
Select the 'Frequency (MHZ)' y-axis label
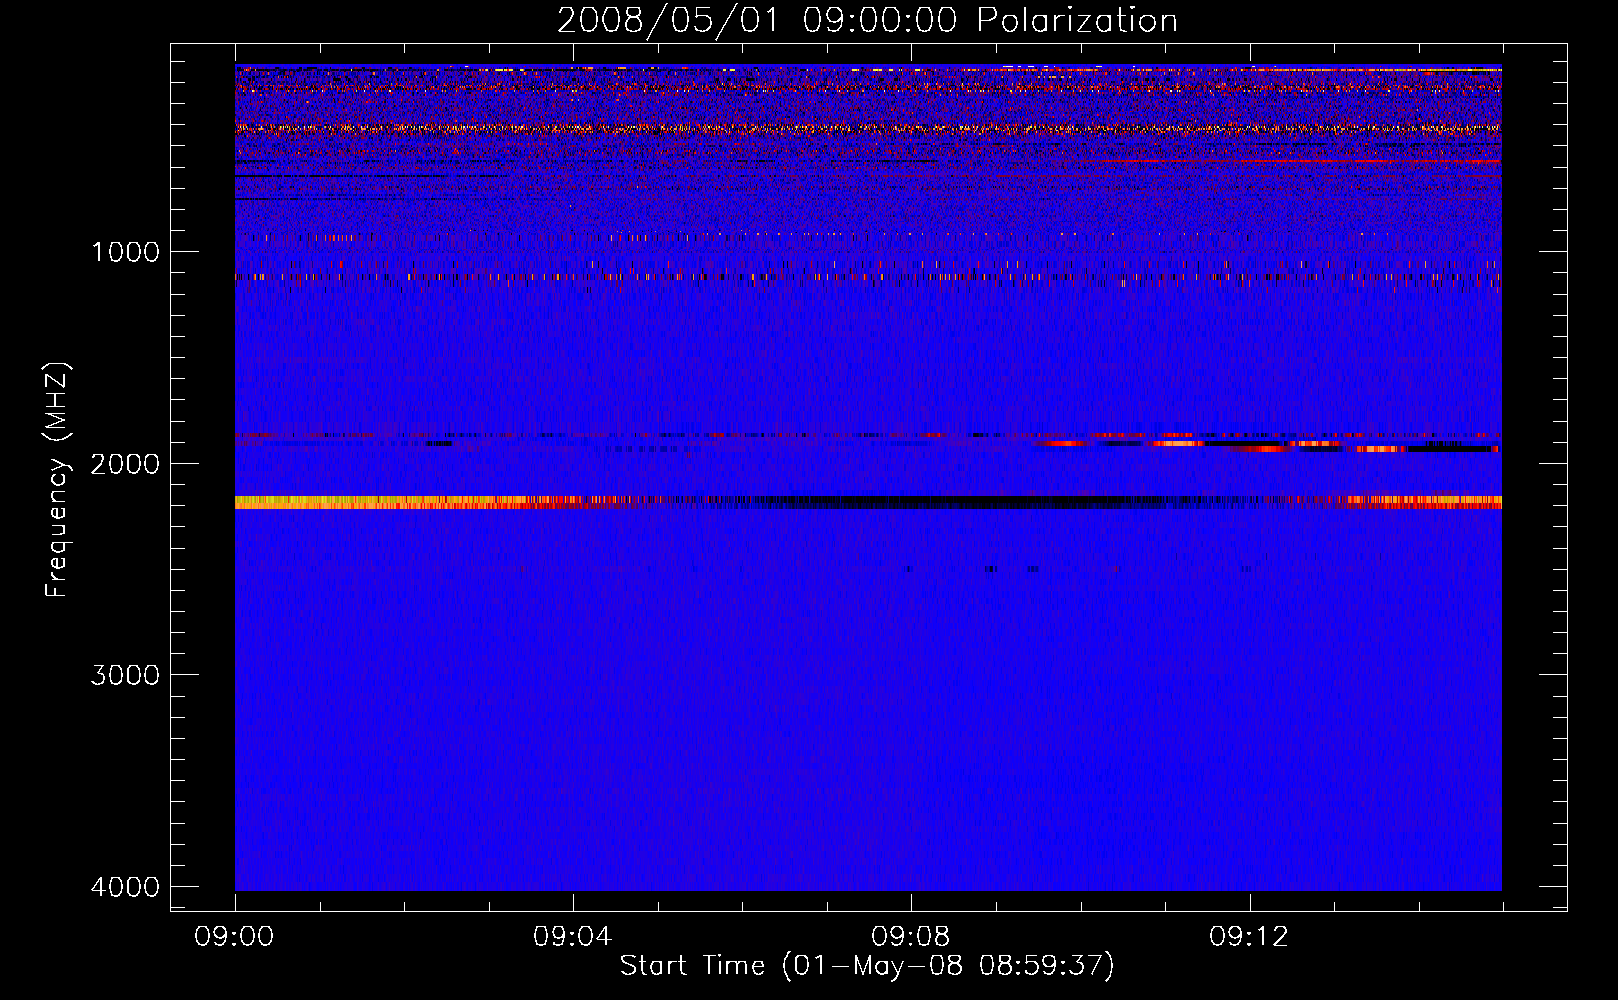[x=57, y=480]
